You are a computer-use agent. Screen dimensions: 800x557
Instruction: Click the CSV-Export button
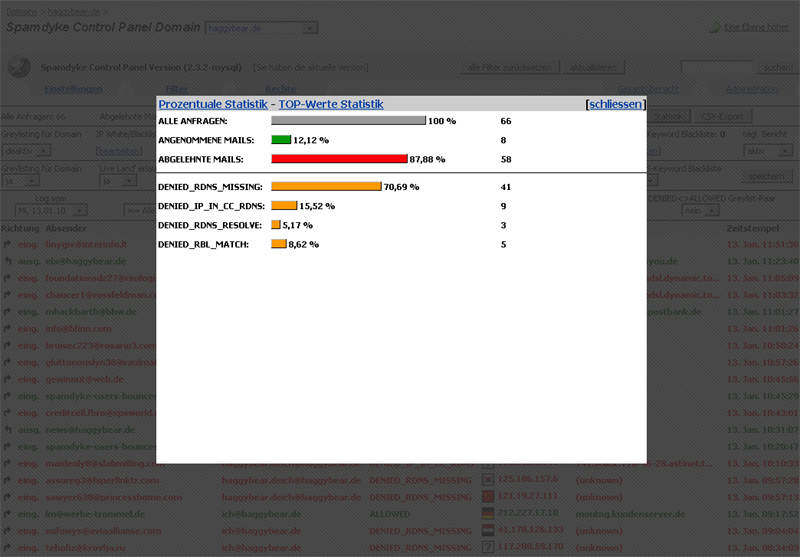(x=722, y=116)
